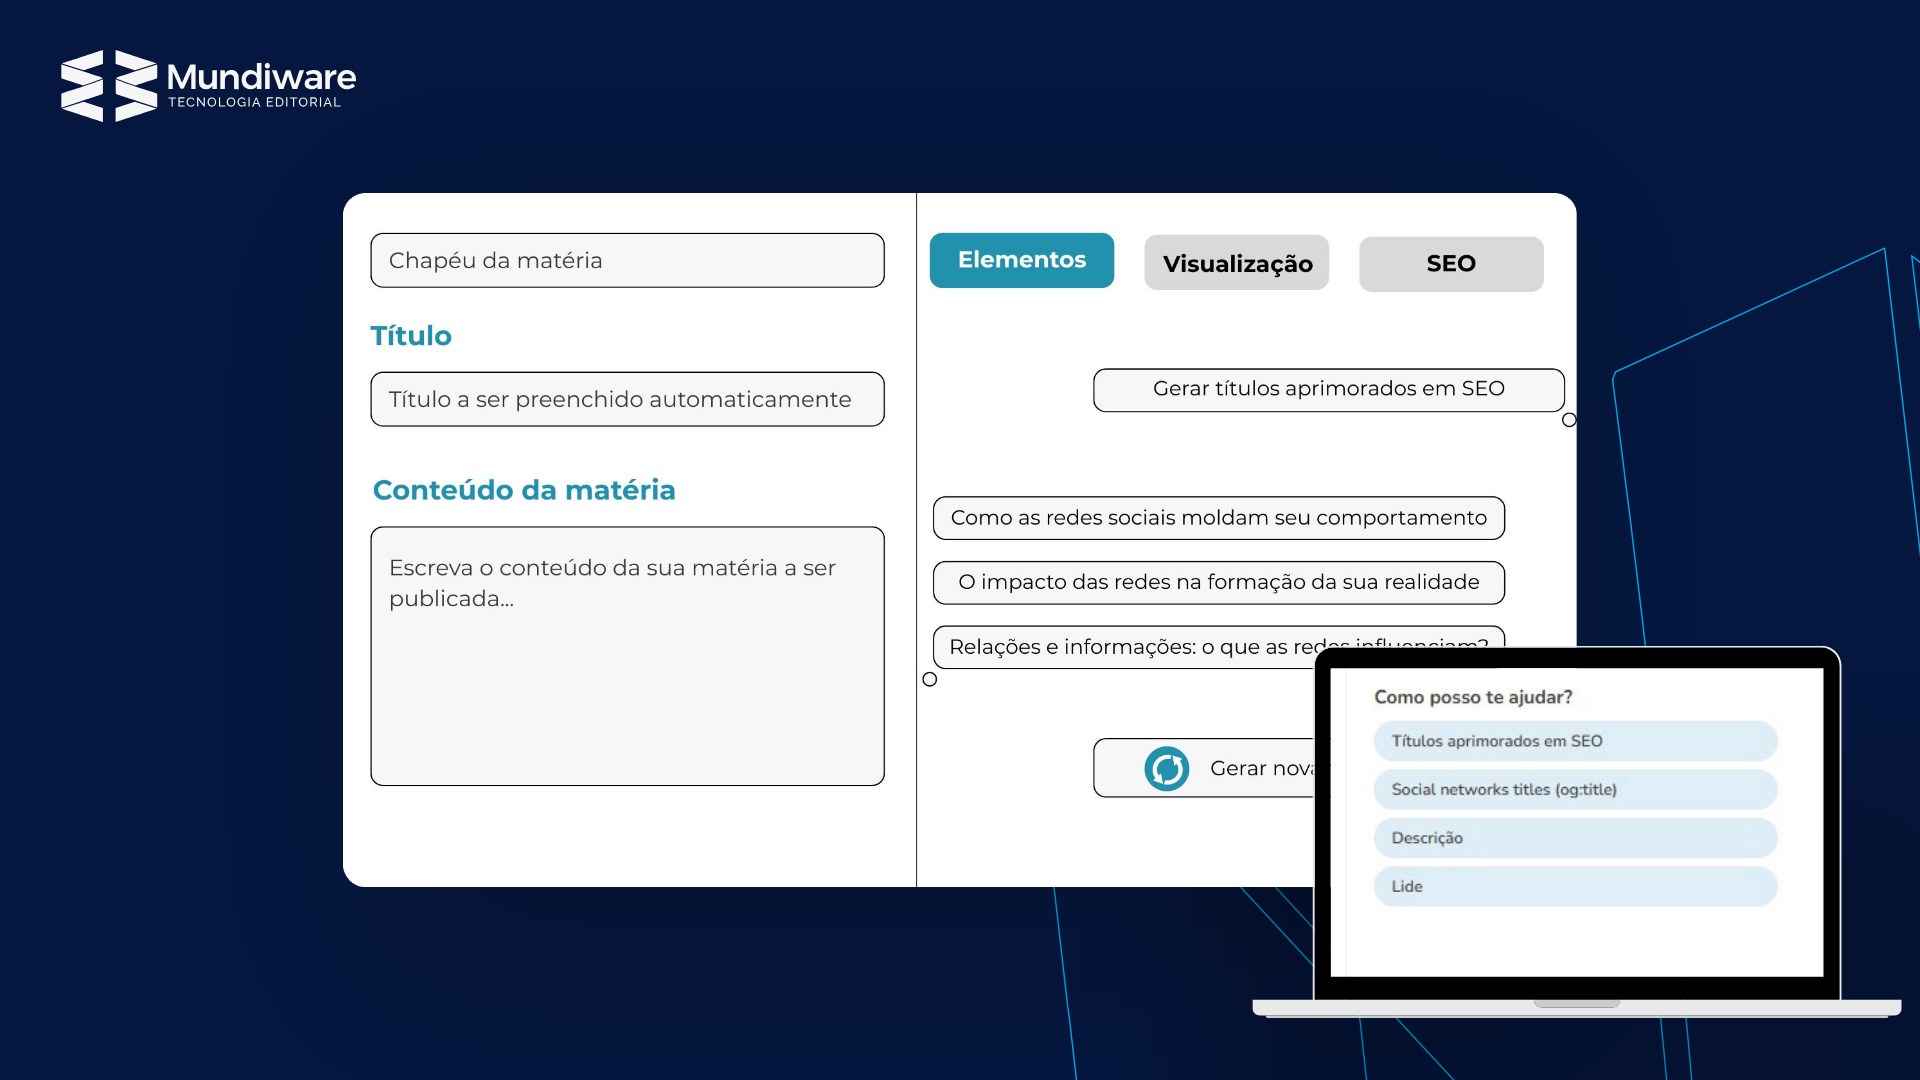Select the SEO tab
The image size is (1920, 1080).
(x=1450, y=264)
